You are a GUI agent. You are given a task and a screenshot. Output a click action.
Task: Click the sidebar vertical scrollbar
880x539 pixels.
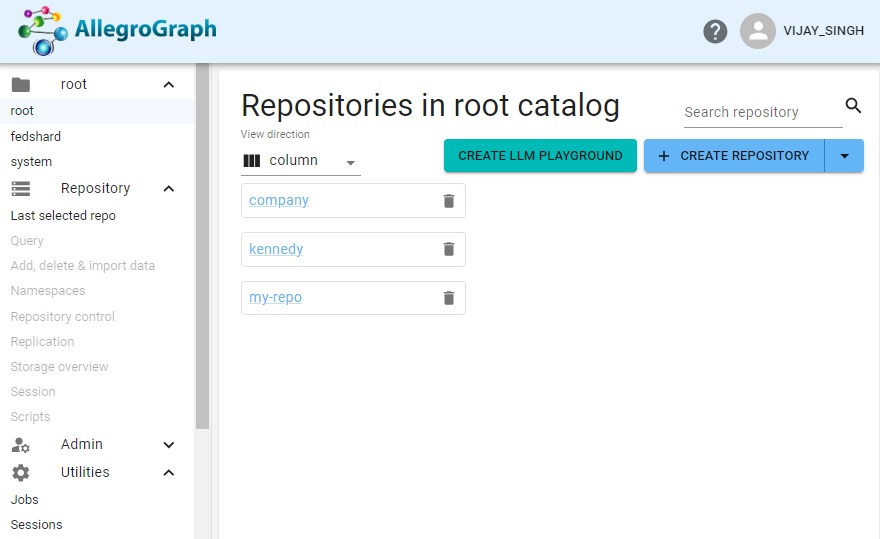coord(203,246)
